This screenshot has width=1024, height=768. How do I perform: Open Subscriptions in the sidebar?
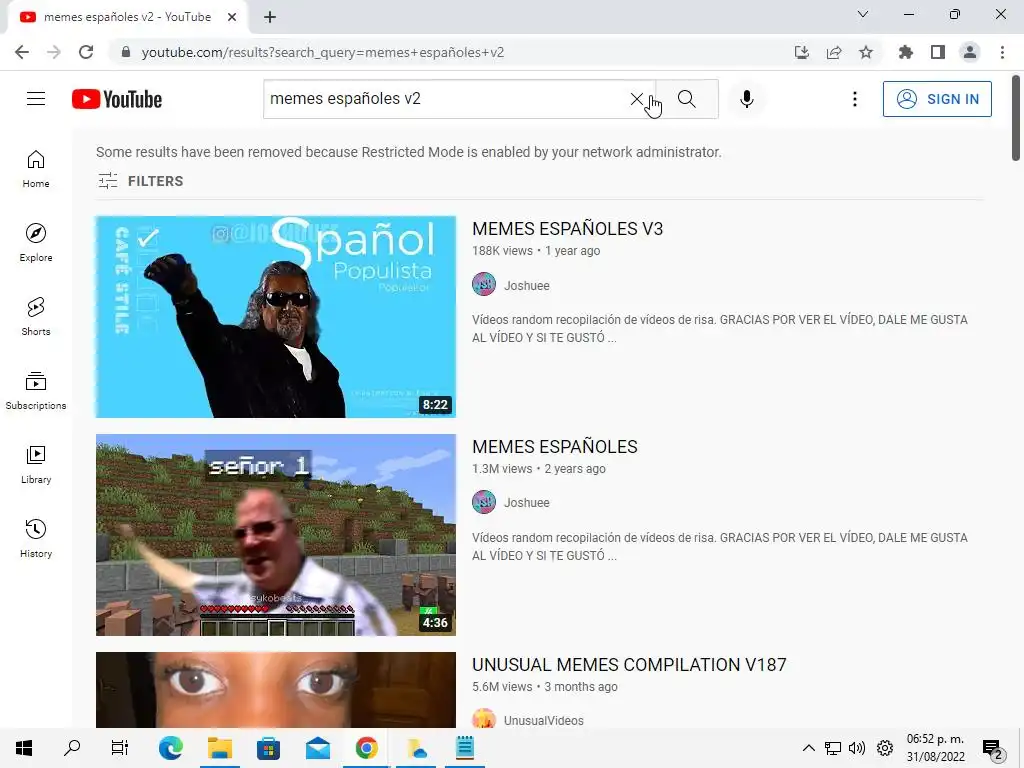click(x=36, y=391)
